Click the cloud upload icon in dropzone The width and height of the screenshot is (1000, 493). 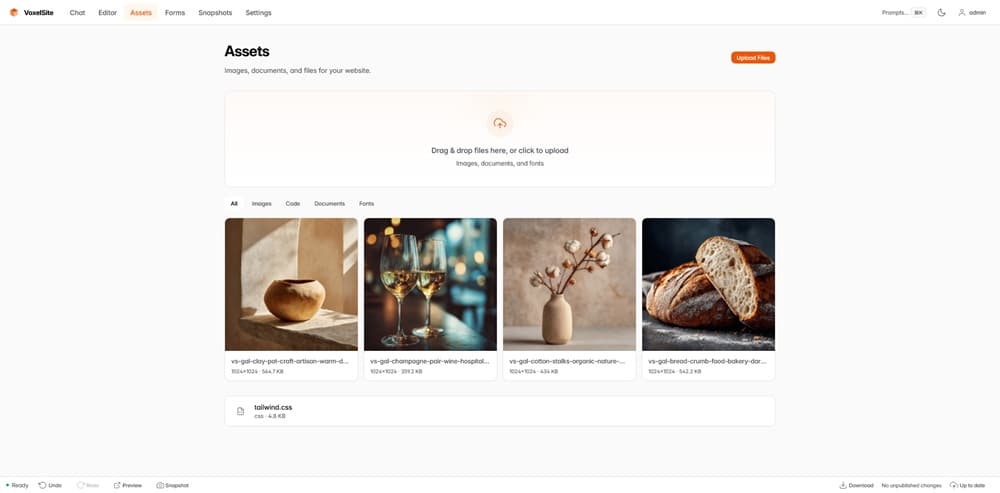point(499,123)
